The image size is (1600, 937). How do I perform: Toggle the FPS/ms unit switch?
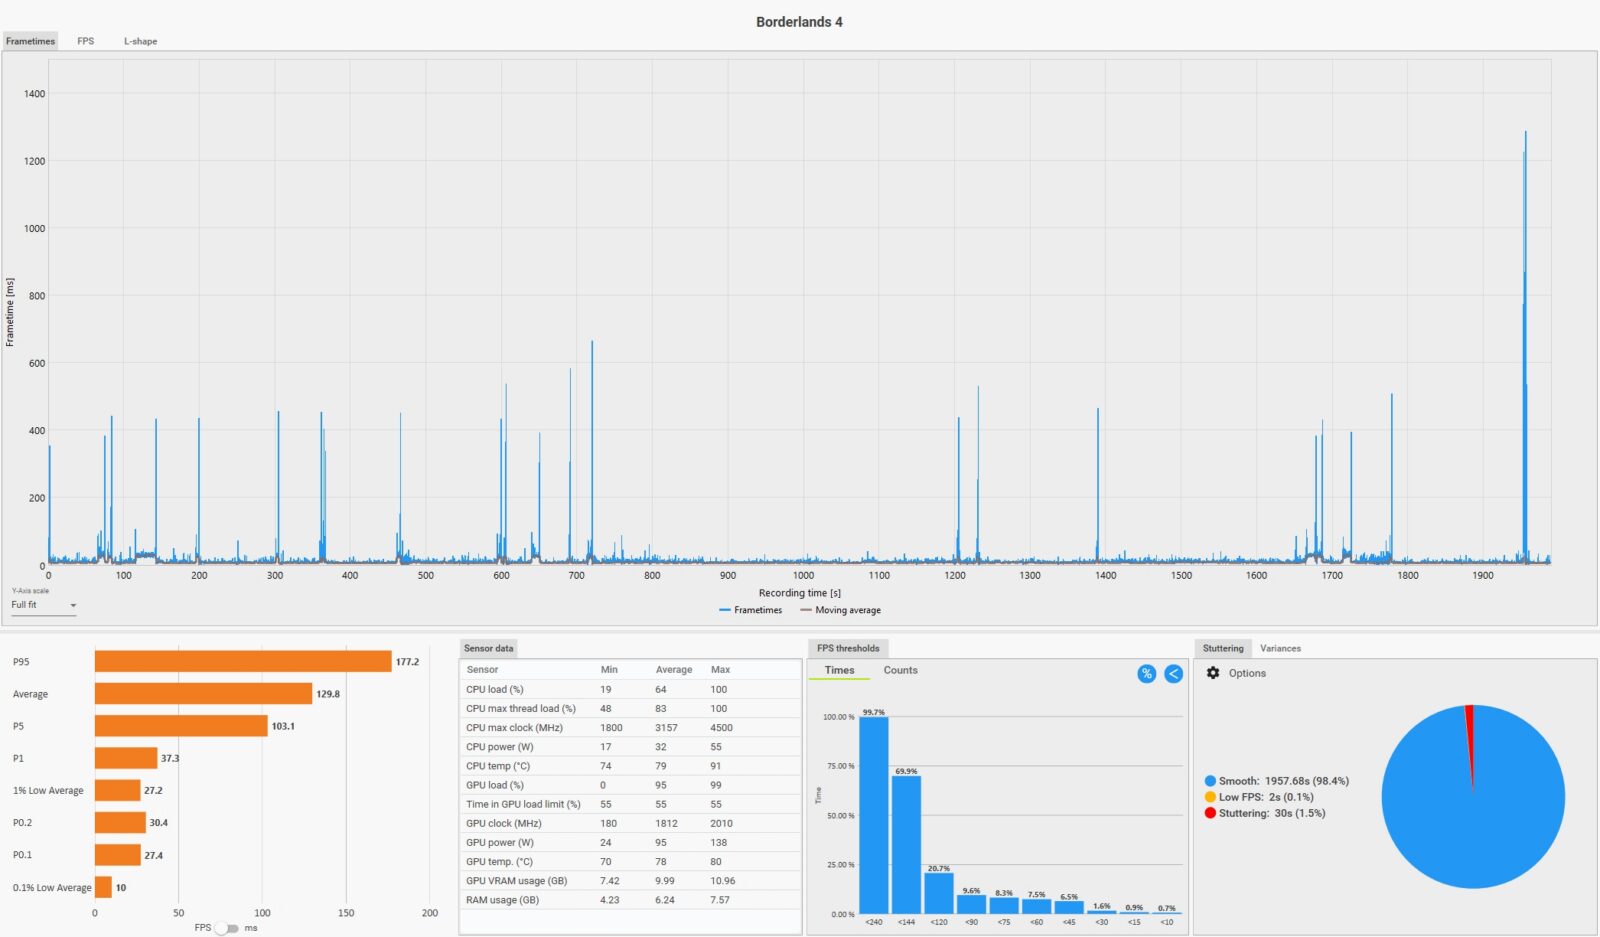[227, 928]
